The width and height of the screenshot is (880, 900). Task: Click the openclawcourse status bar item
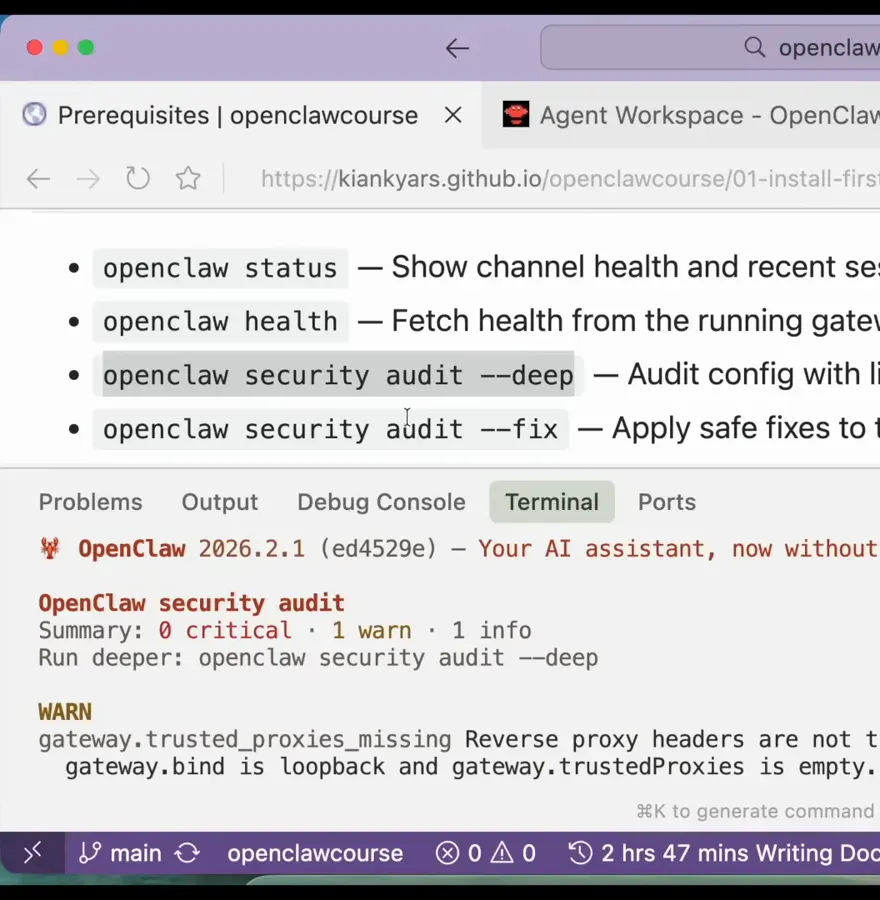tap(315, 853)
